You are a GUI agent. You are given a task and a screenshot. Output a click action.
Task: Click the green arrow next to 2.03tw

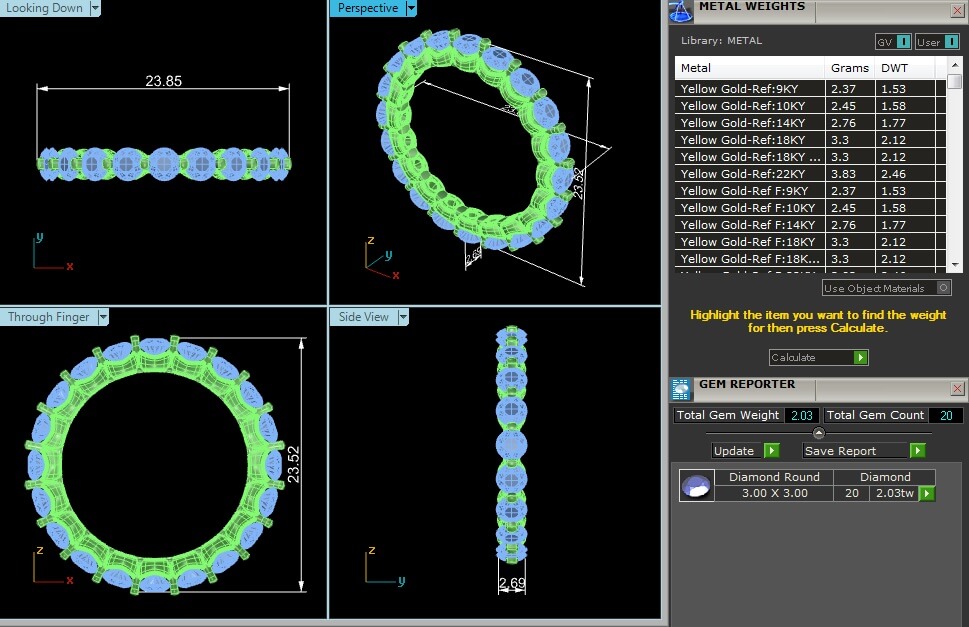[927, 493]
